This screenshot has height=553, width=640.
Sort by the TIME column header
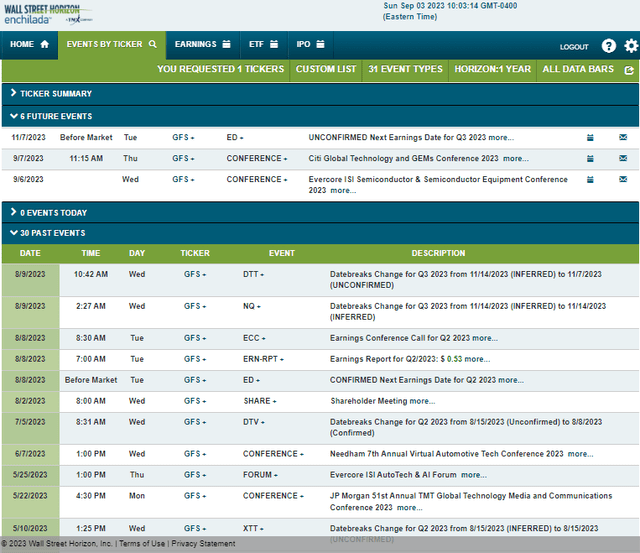point(91,253)
